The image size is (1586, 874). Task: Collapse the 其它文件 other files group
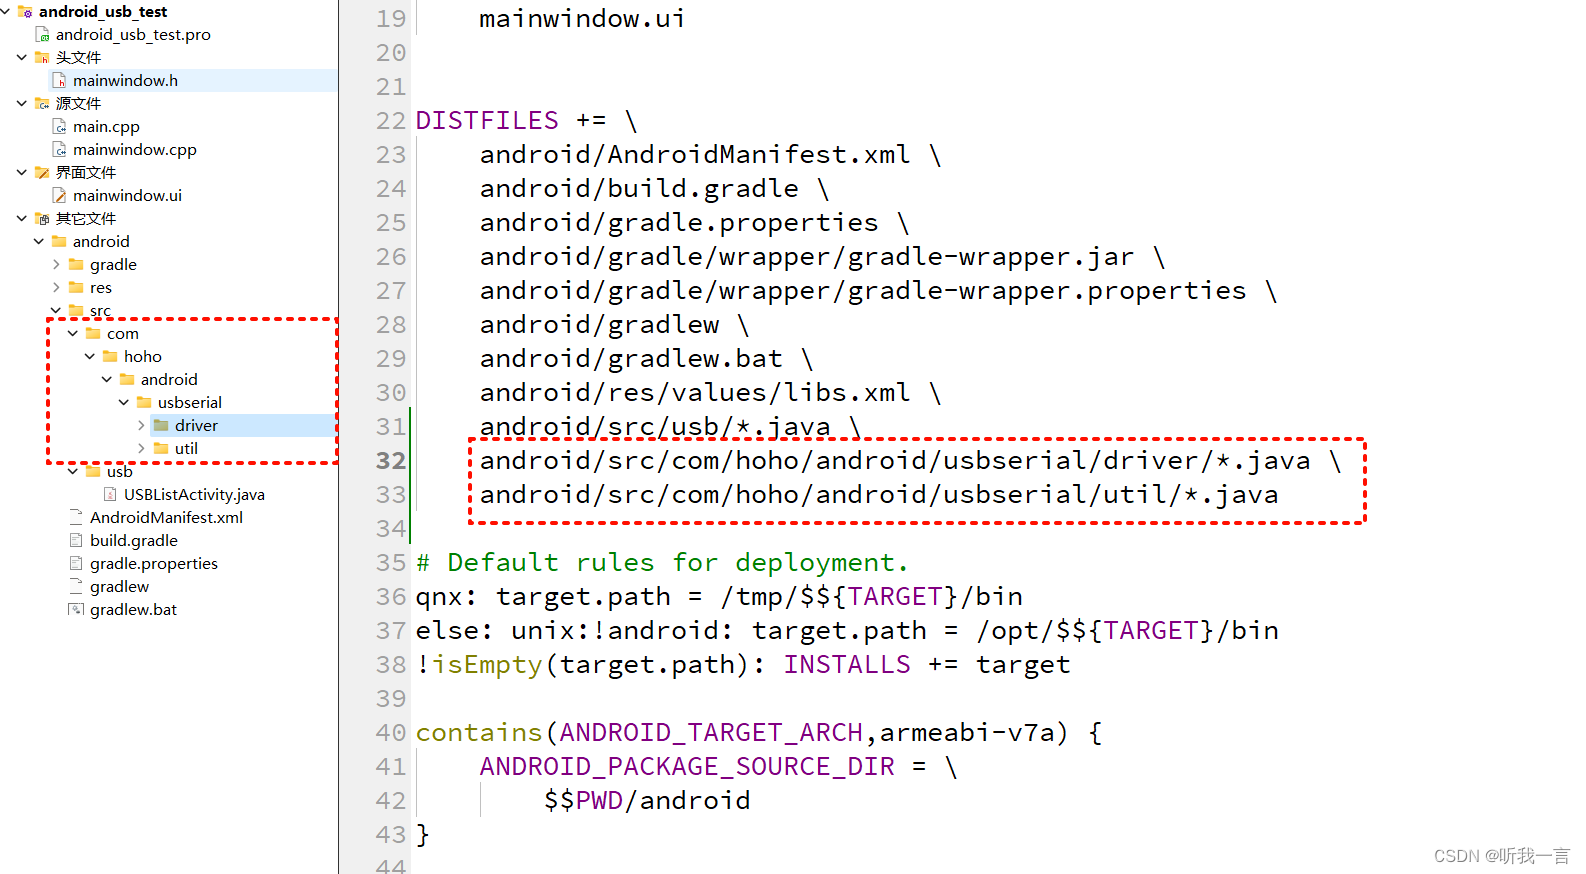[22, 218]
